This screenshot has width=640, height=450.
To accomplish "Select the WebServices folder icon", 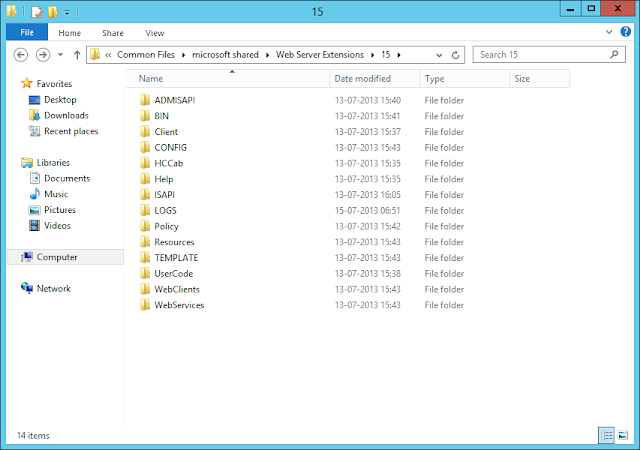I will click(x=145, y=305).
